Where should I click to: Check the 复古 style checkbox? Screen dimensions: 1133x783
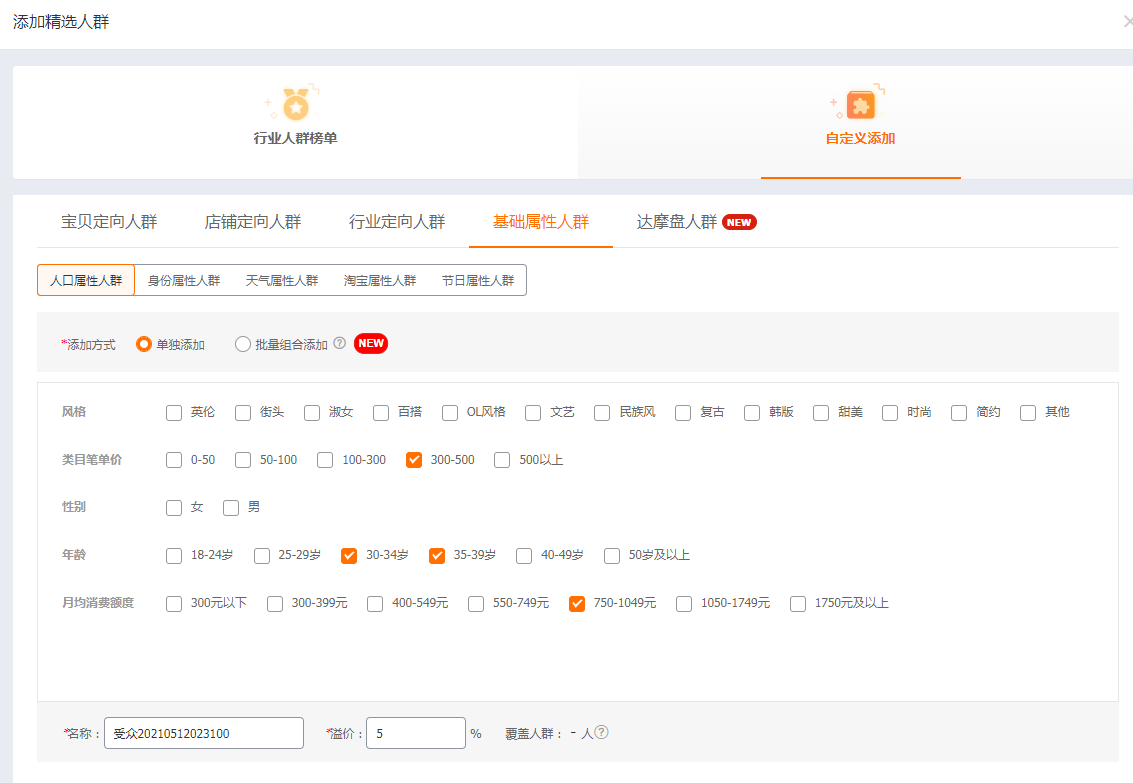click(683, 412)
